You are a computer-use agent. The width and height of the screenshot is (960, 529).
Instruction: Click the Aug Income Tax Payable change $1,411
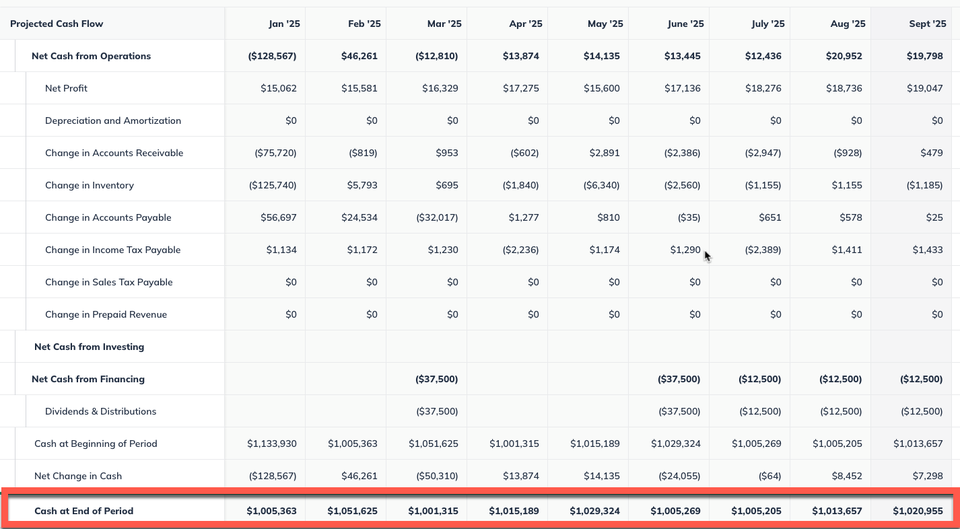pos(847,250)
